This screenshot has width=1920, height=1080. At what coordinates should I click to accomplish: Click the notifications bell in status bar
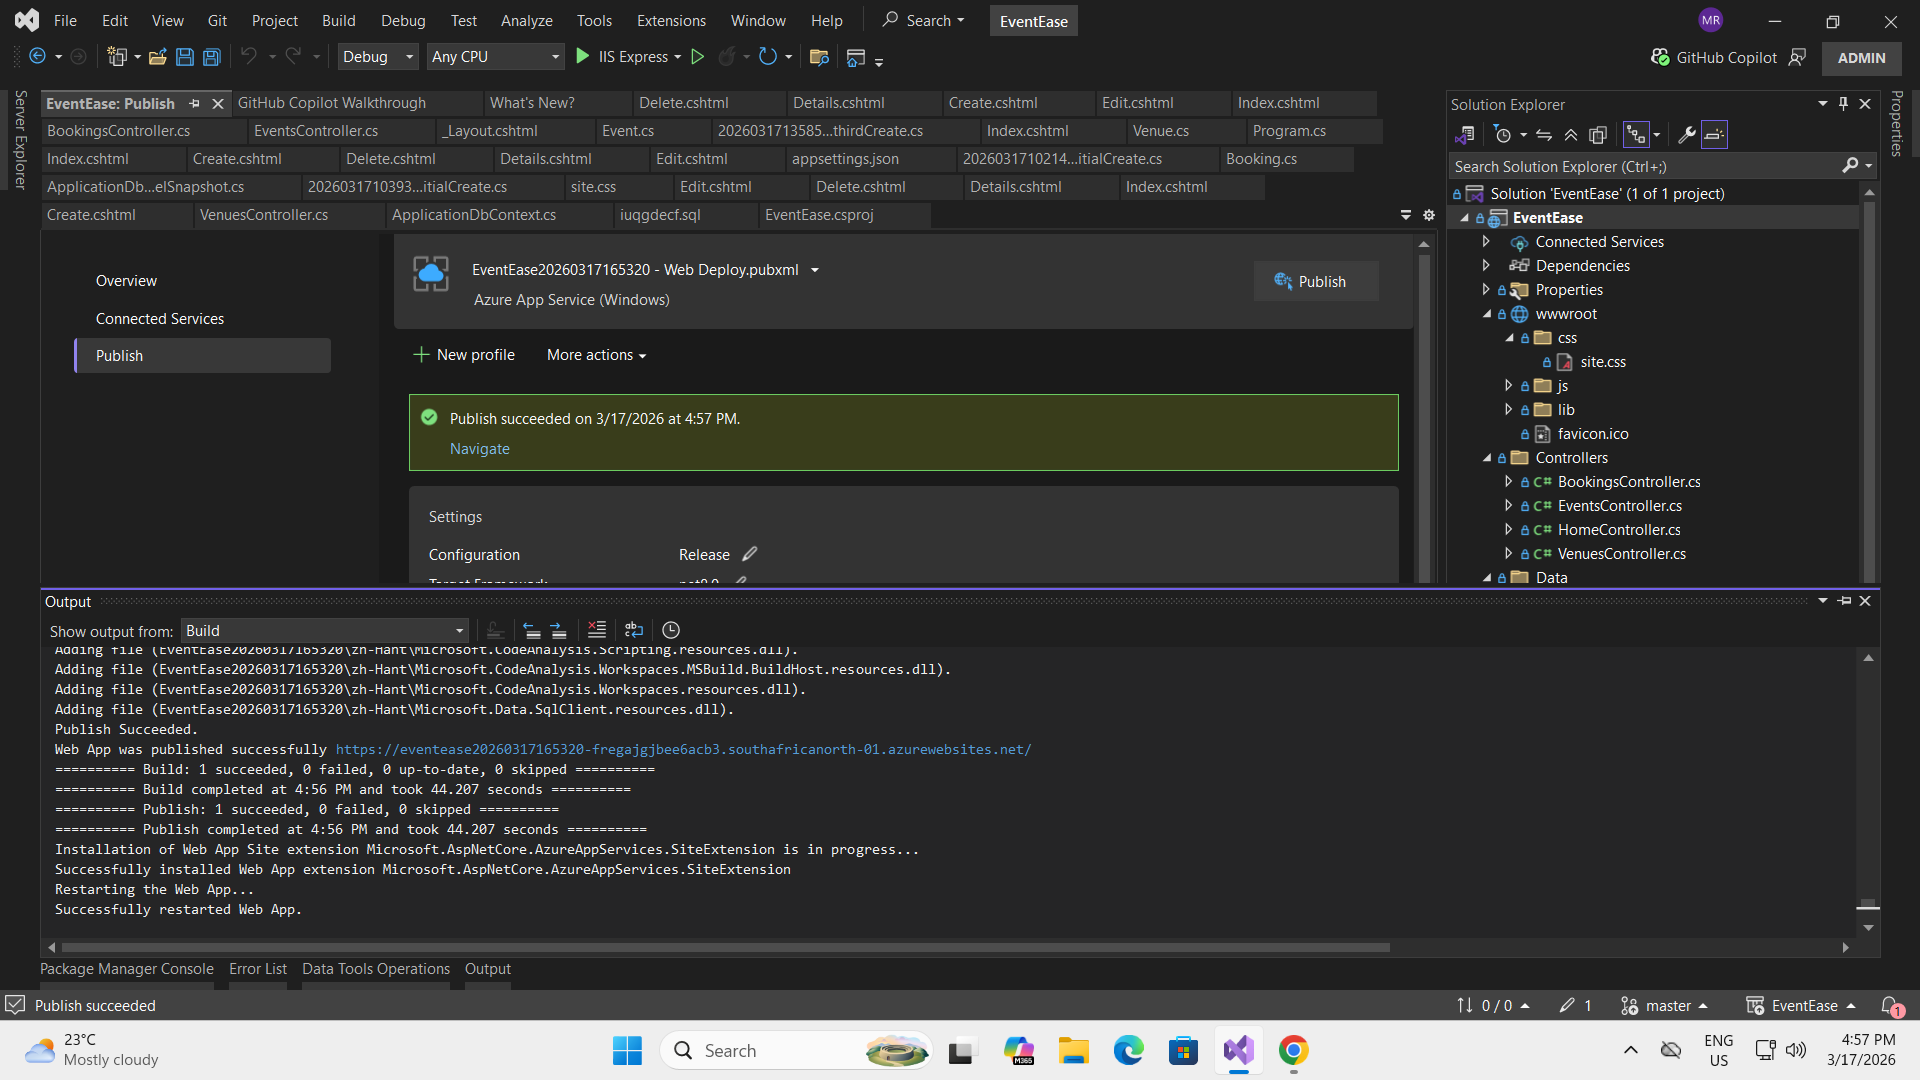click(x=1889, y=1005)
